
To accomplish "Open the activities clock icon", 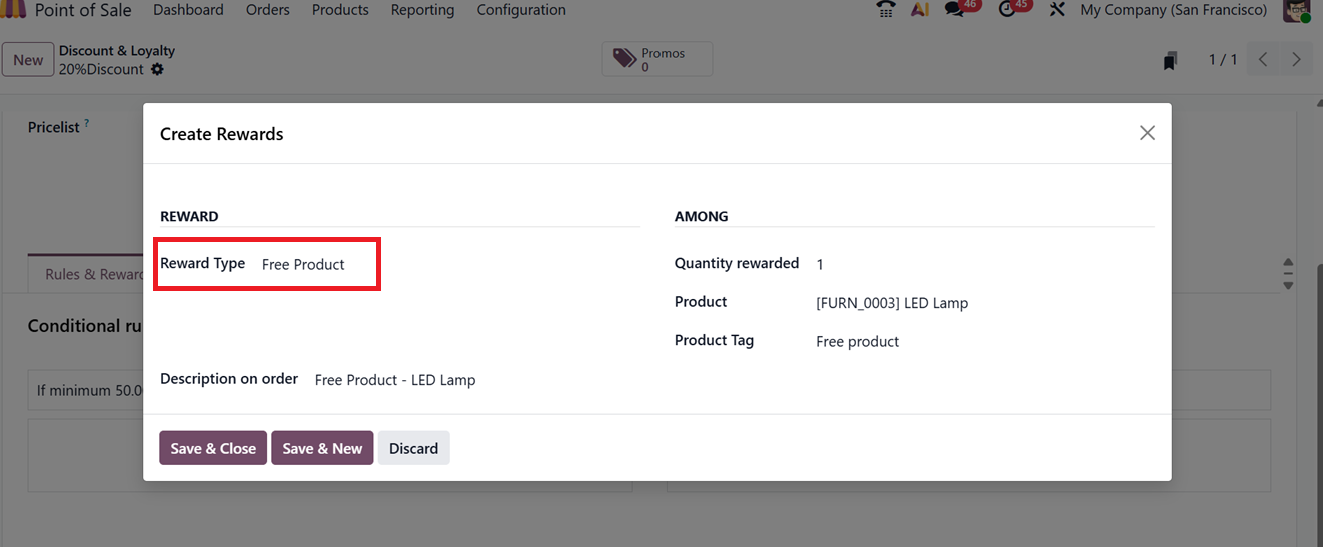I will pos(1008,10).
